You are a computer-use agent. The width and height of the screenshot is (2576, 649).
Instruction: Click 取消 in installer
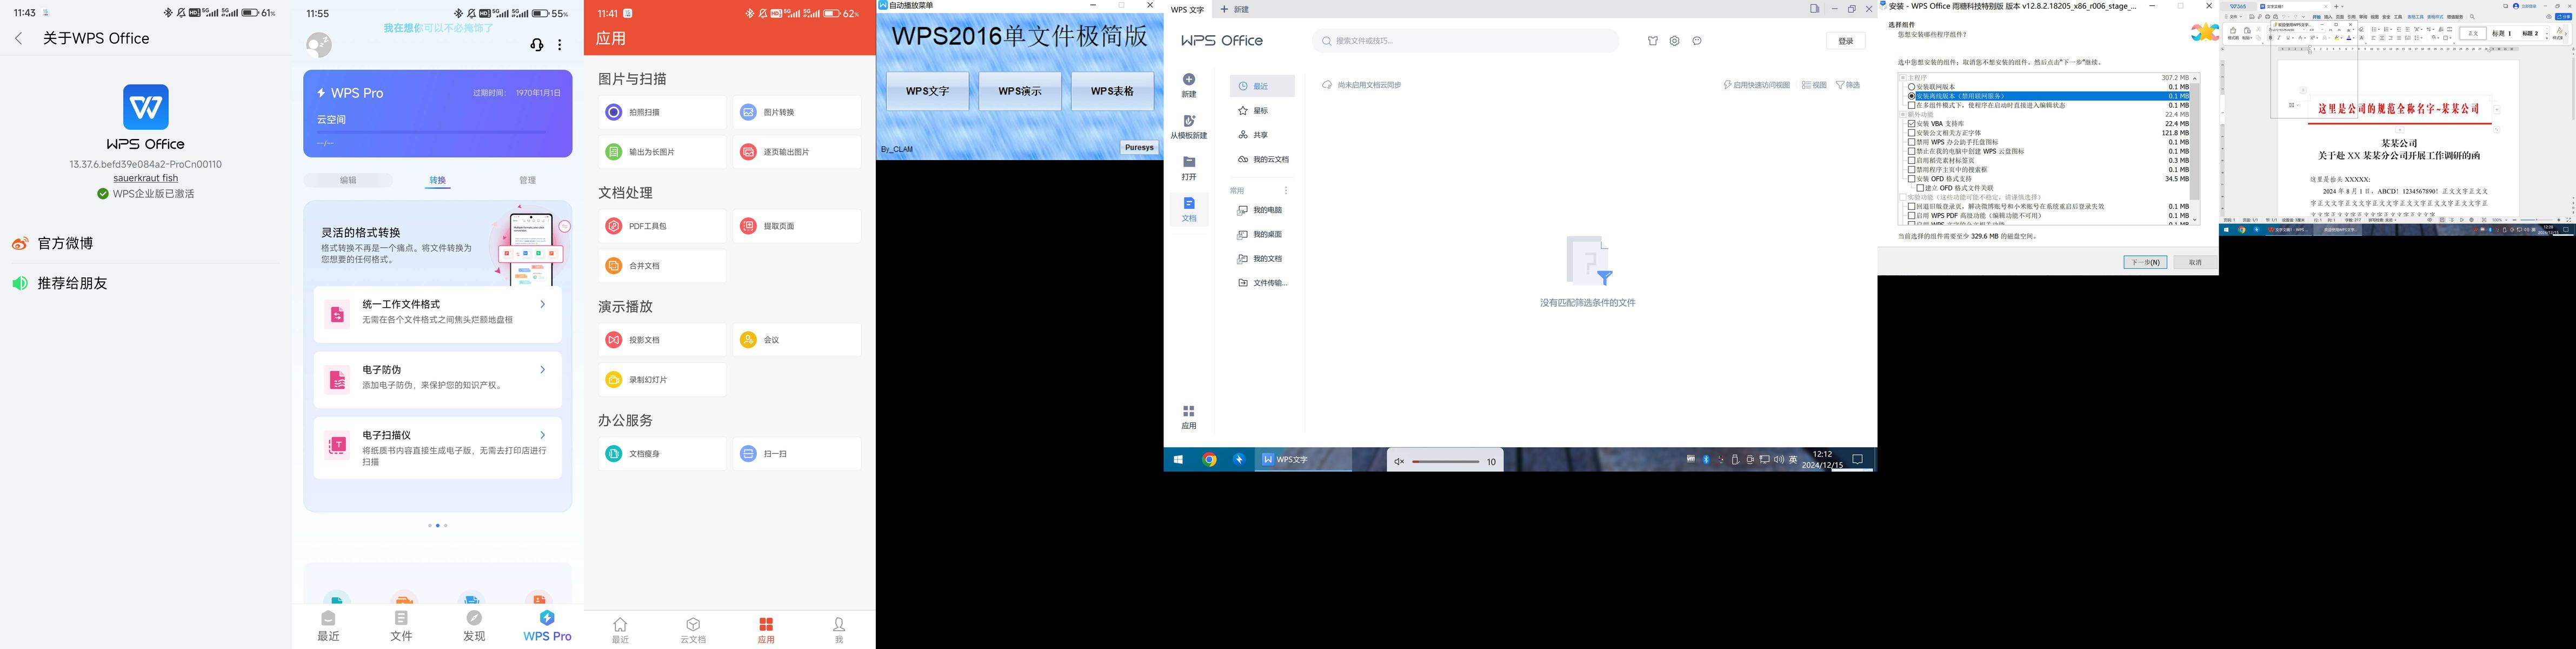(2195, 262)
